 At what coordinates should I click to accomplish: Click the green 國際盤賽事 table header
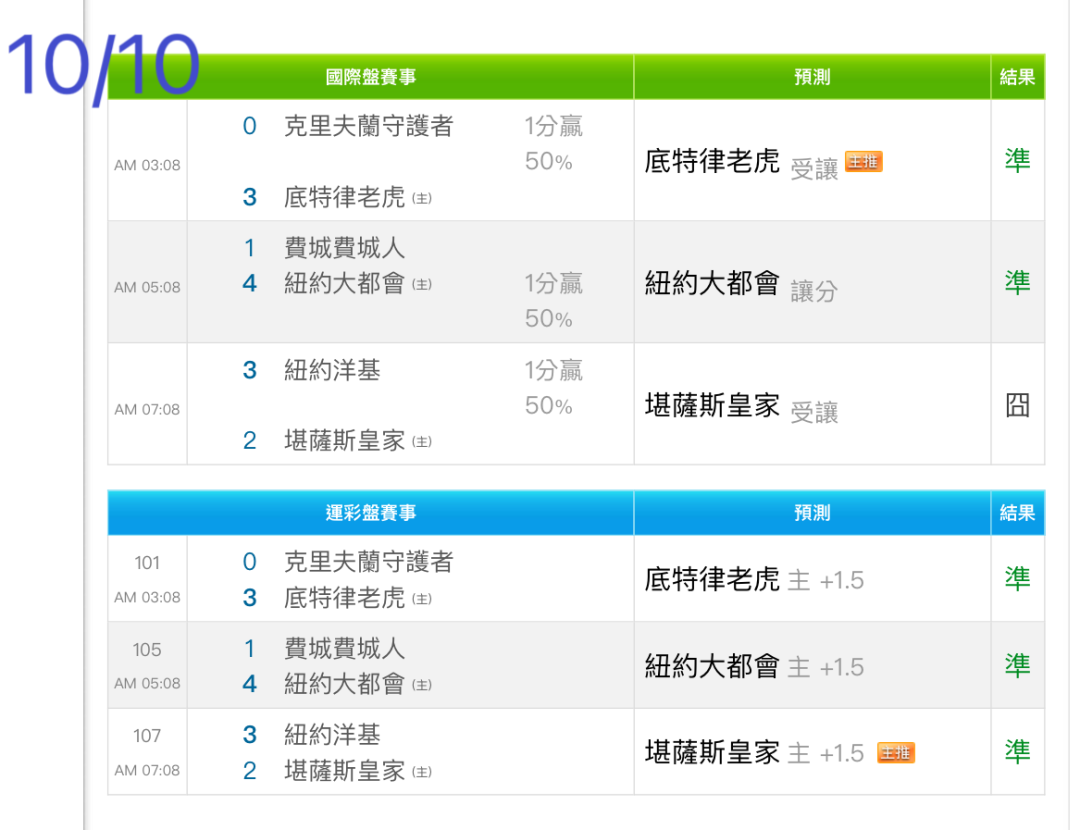371,76
